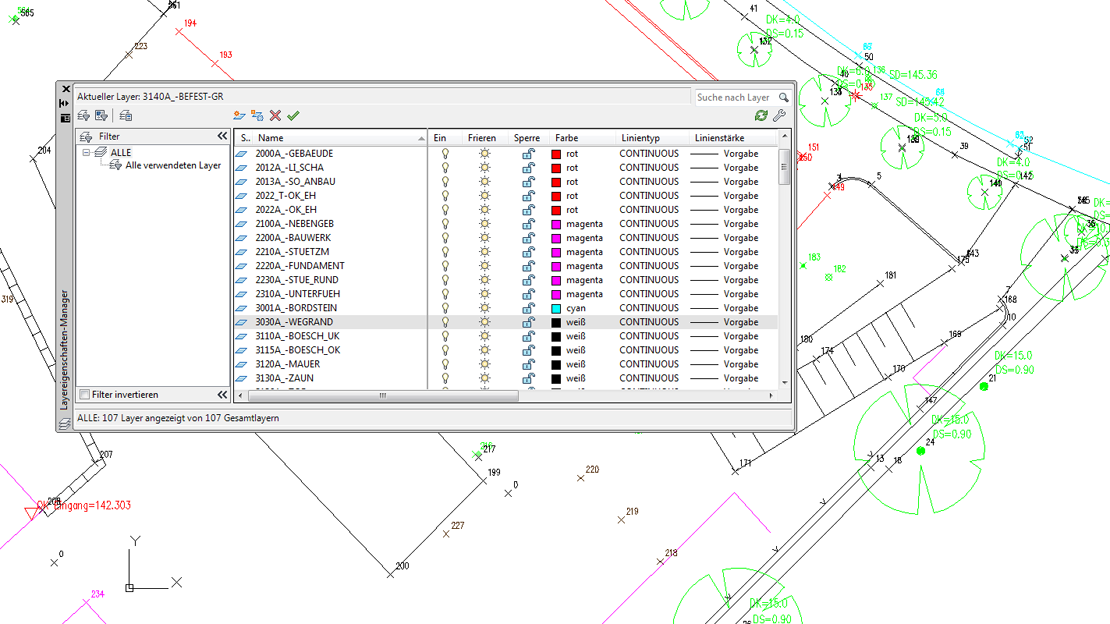Viewport: 1110px width, 624px height.
Task: Change color swatch of 3120A_-MAUER layer
Action: coord(556,364)
